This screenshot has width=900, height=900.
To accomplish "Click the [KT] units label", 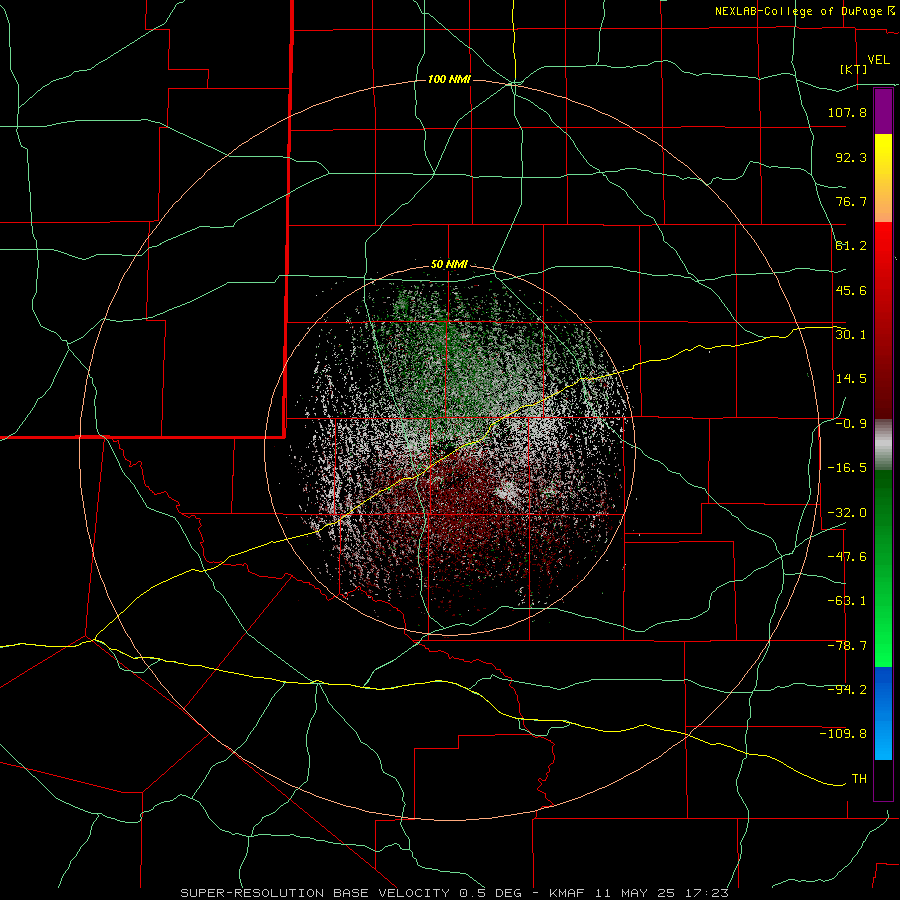I will pos(854,69).
